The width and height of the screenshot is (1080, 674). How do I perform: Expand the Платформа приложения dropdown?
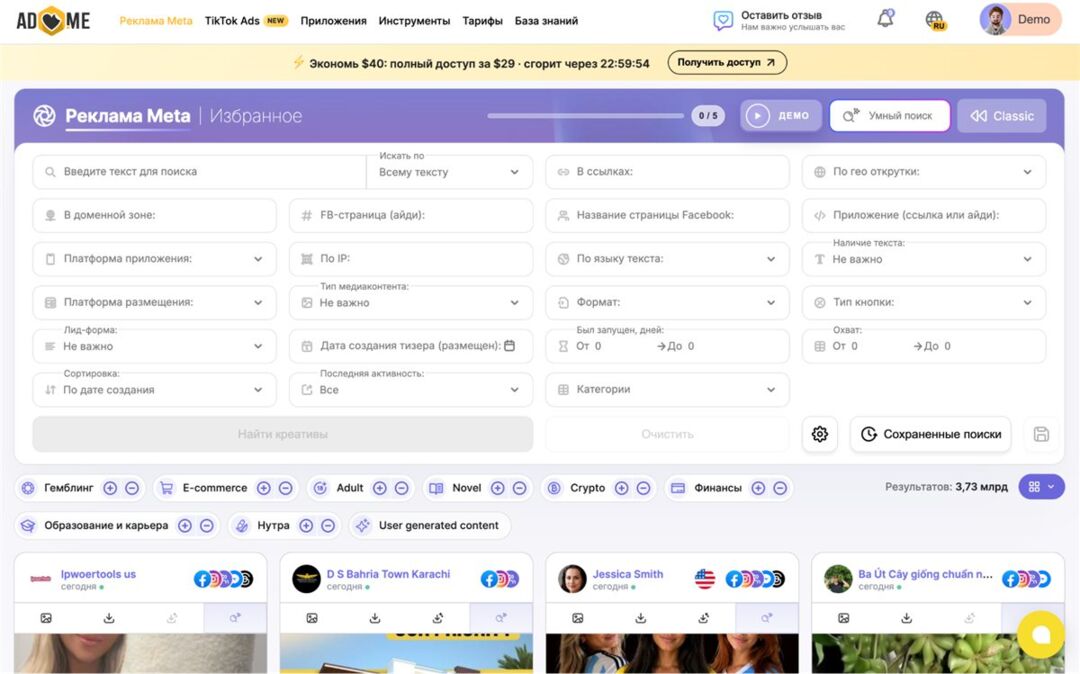coord(154,259)
